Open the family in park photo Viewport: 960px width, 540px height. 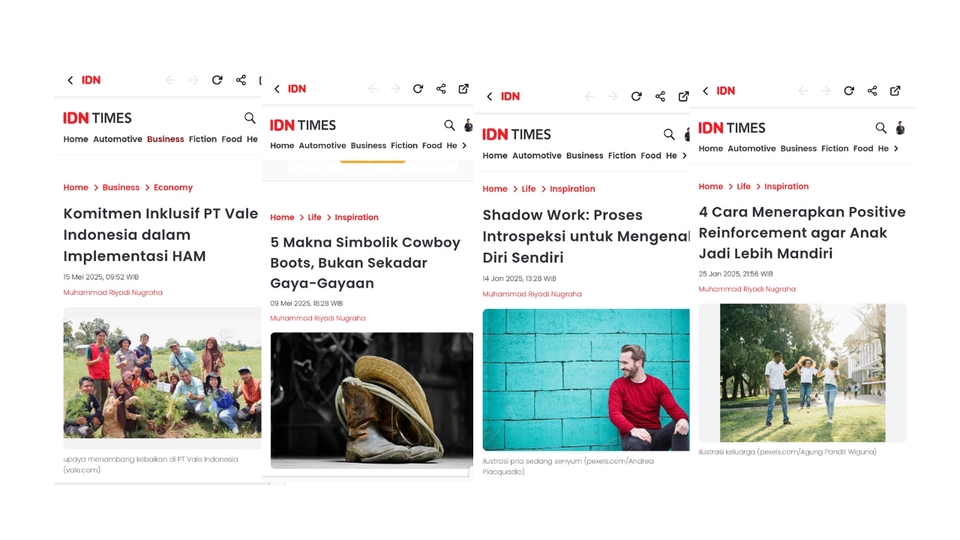(803, 373)
